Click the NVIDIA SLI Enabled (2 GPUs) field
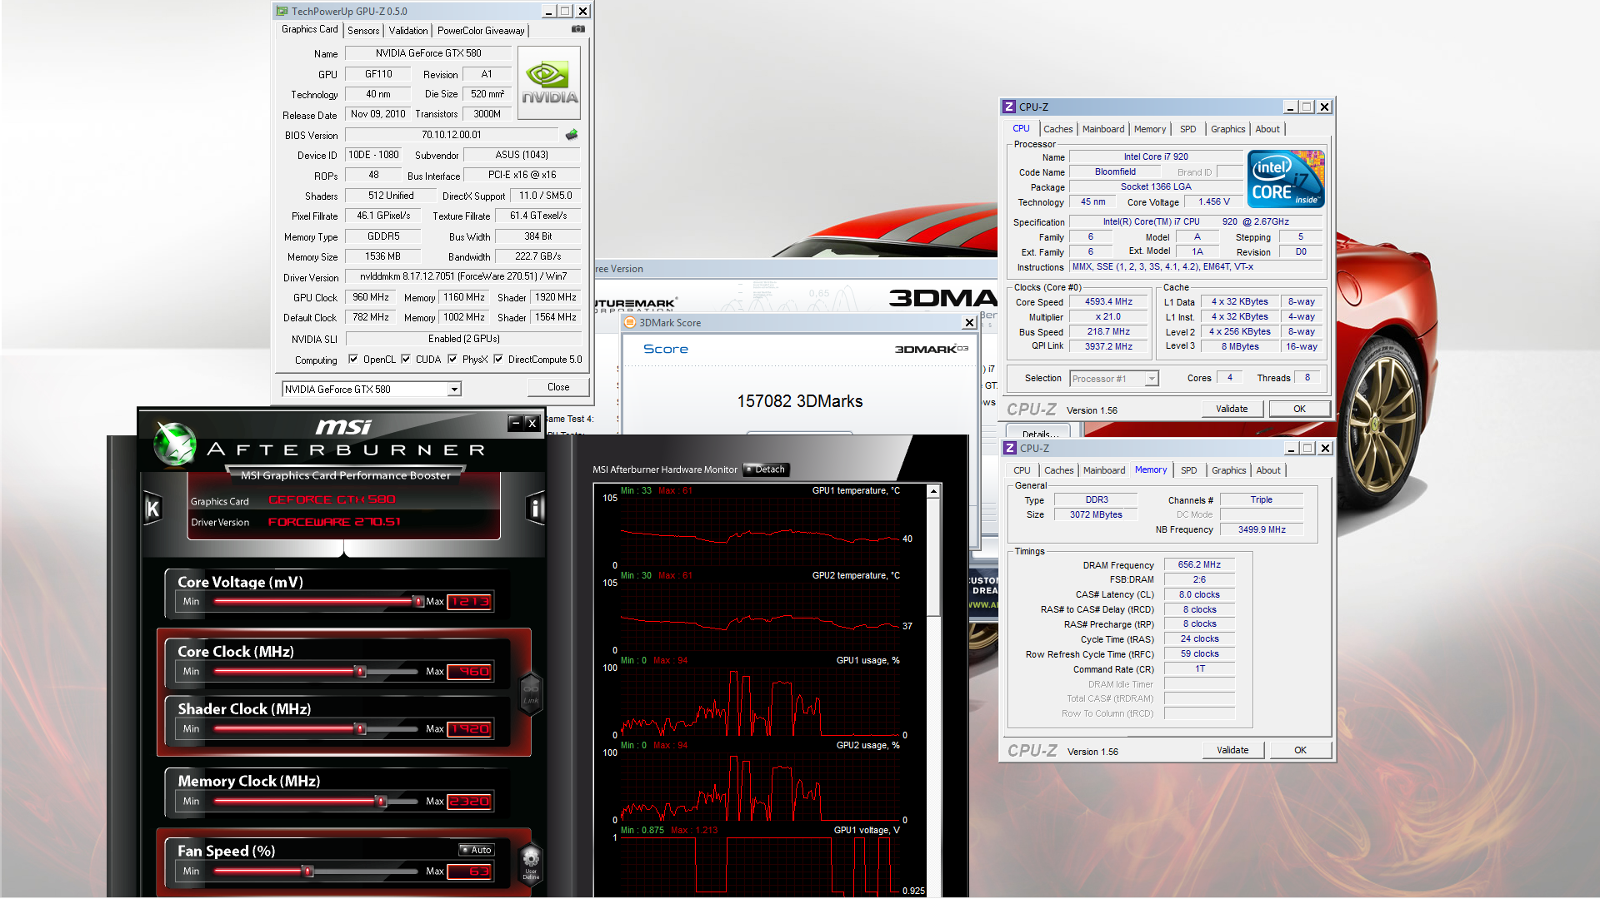 coord(463,339)
